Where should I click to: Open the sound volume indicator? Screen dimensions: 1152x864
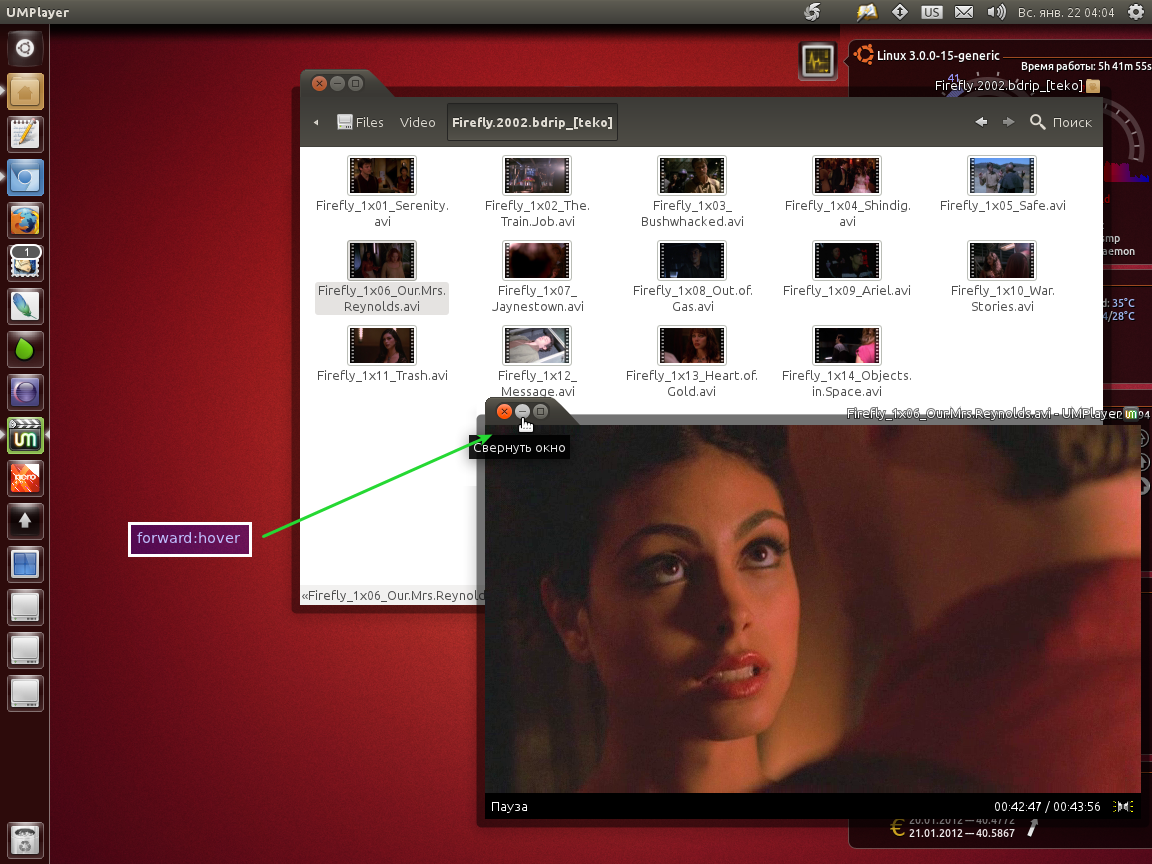pos(996,12)
